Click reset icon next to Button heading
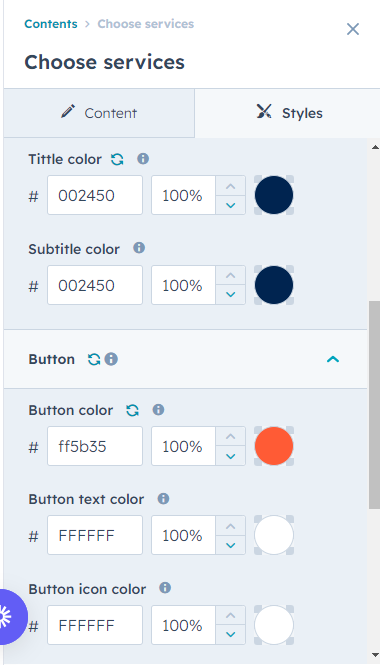Screen dimensions: 380x665 tap(94, 359)
